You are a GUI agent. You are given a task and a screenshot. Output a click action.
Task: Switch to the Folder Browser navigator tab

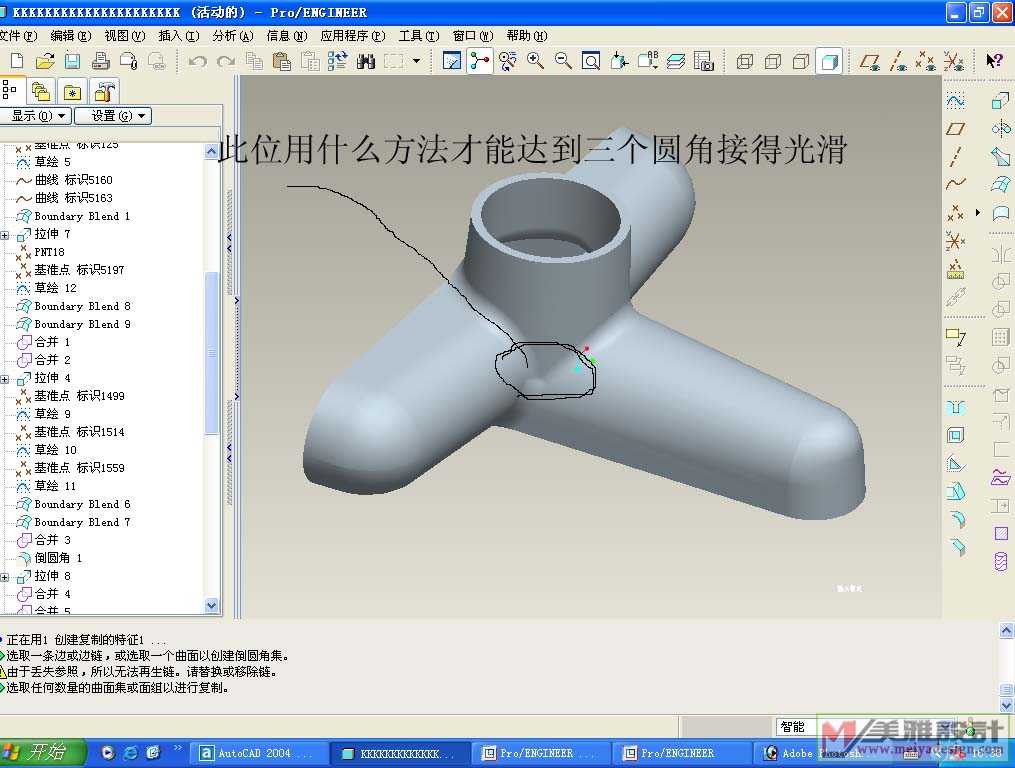click(41, 92)
